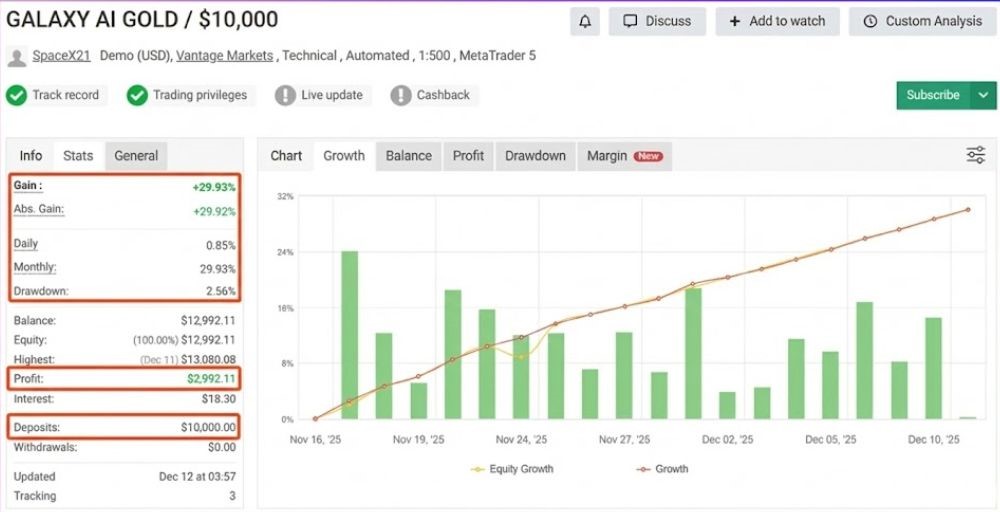Screen dimensions: 1000x512
Task: Toggle Growth legend series visibility
Action: point(662,469)
